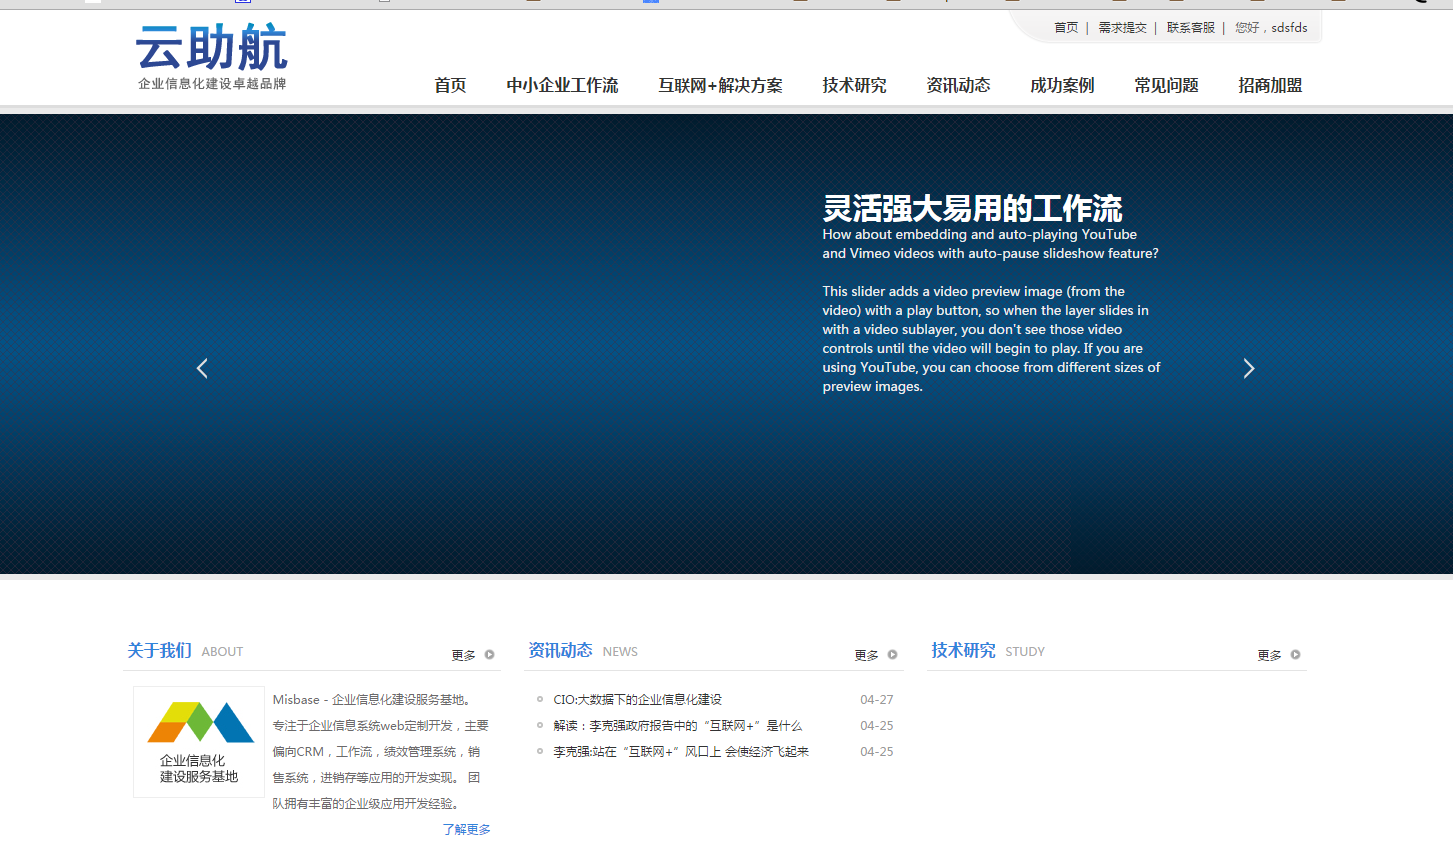The width and height of the screenshot is (1453, 850).
Task: Click the 云助航 site logo
Action: point(212,57)
